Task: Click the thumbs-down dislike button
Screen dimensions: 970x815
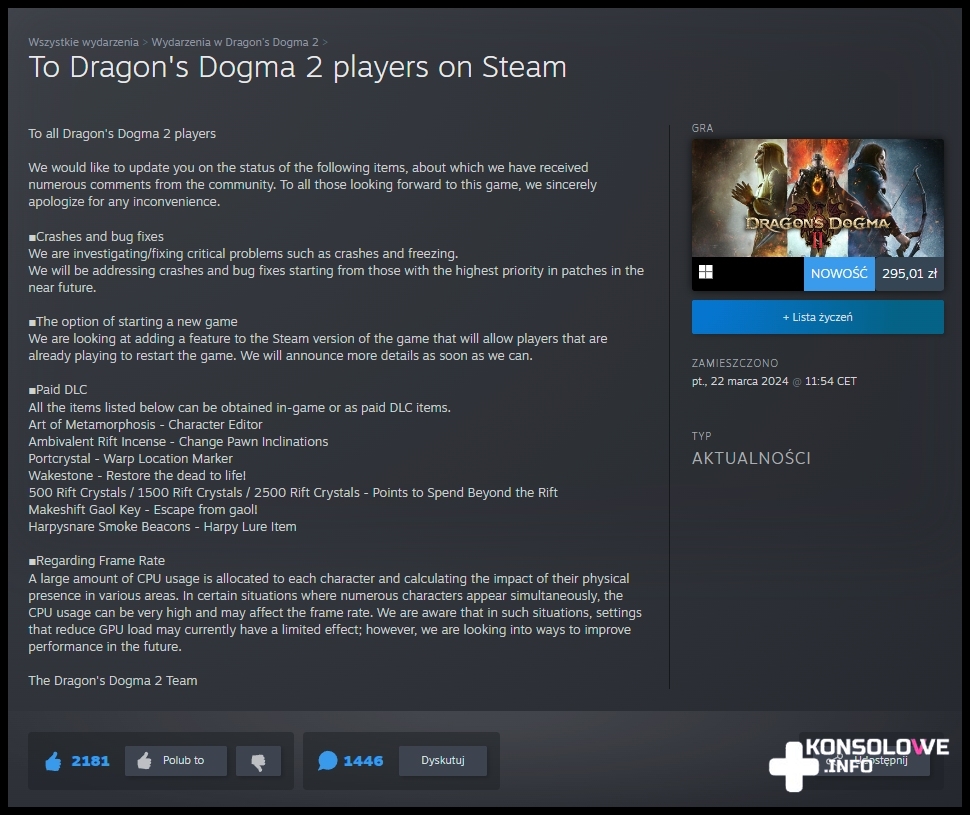Action: click(259, 761)
